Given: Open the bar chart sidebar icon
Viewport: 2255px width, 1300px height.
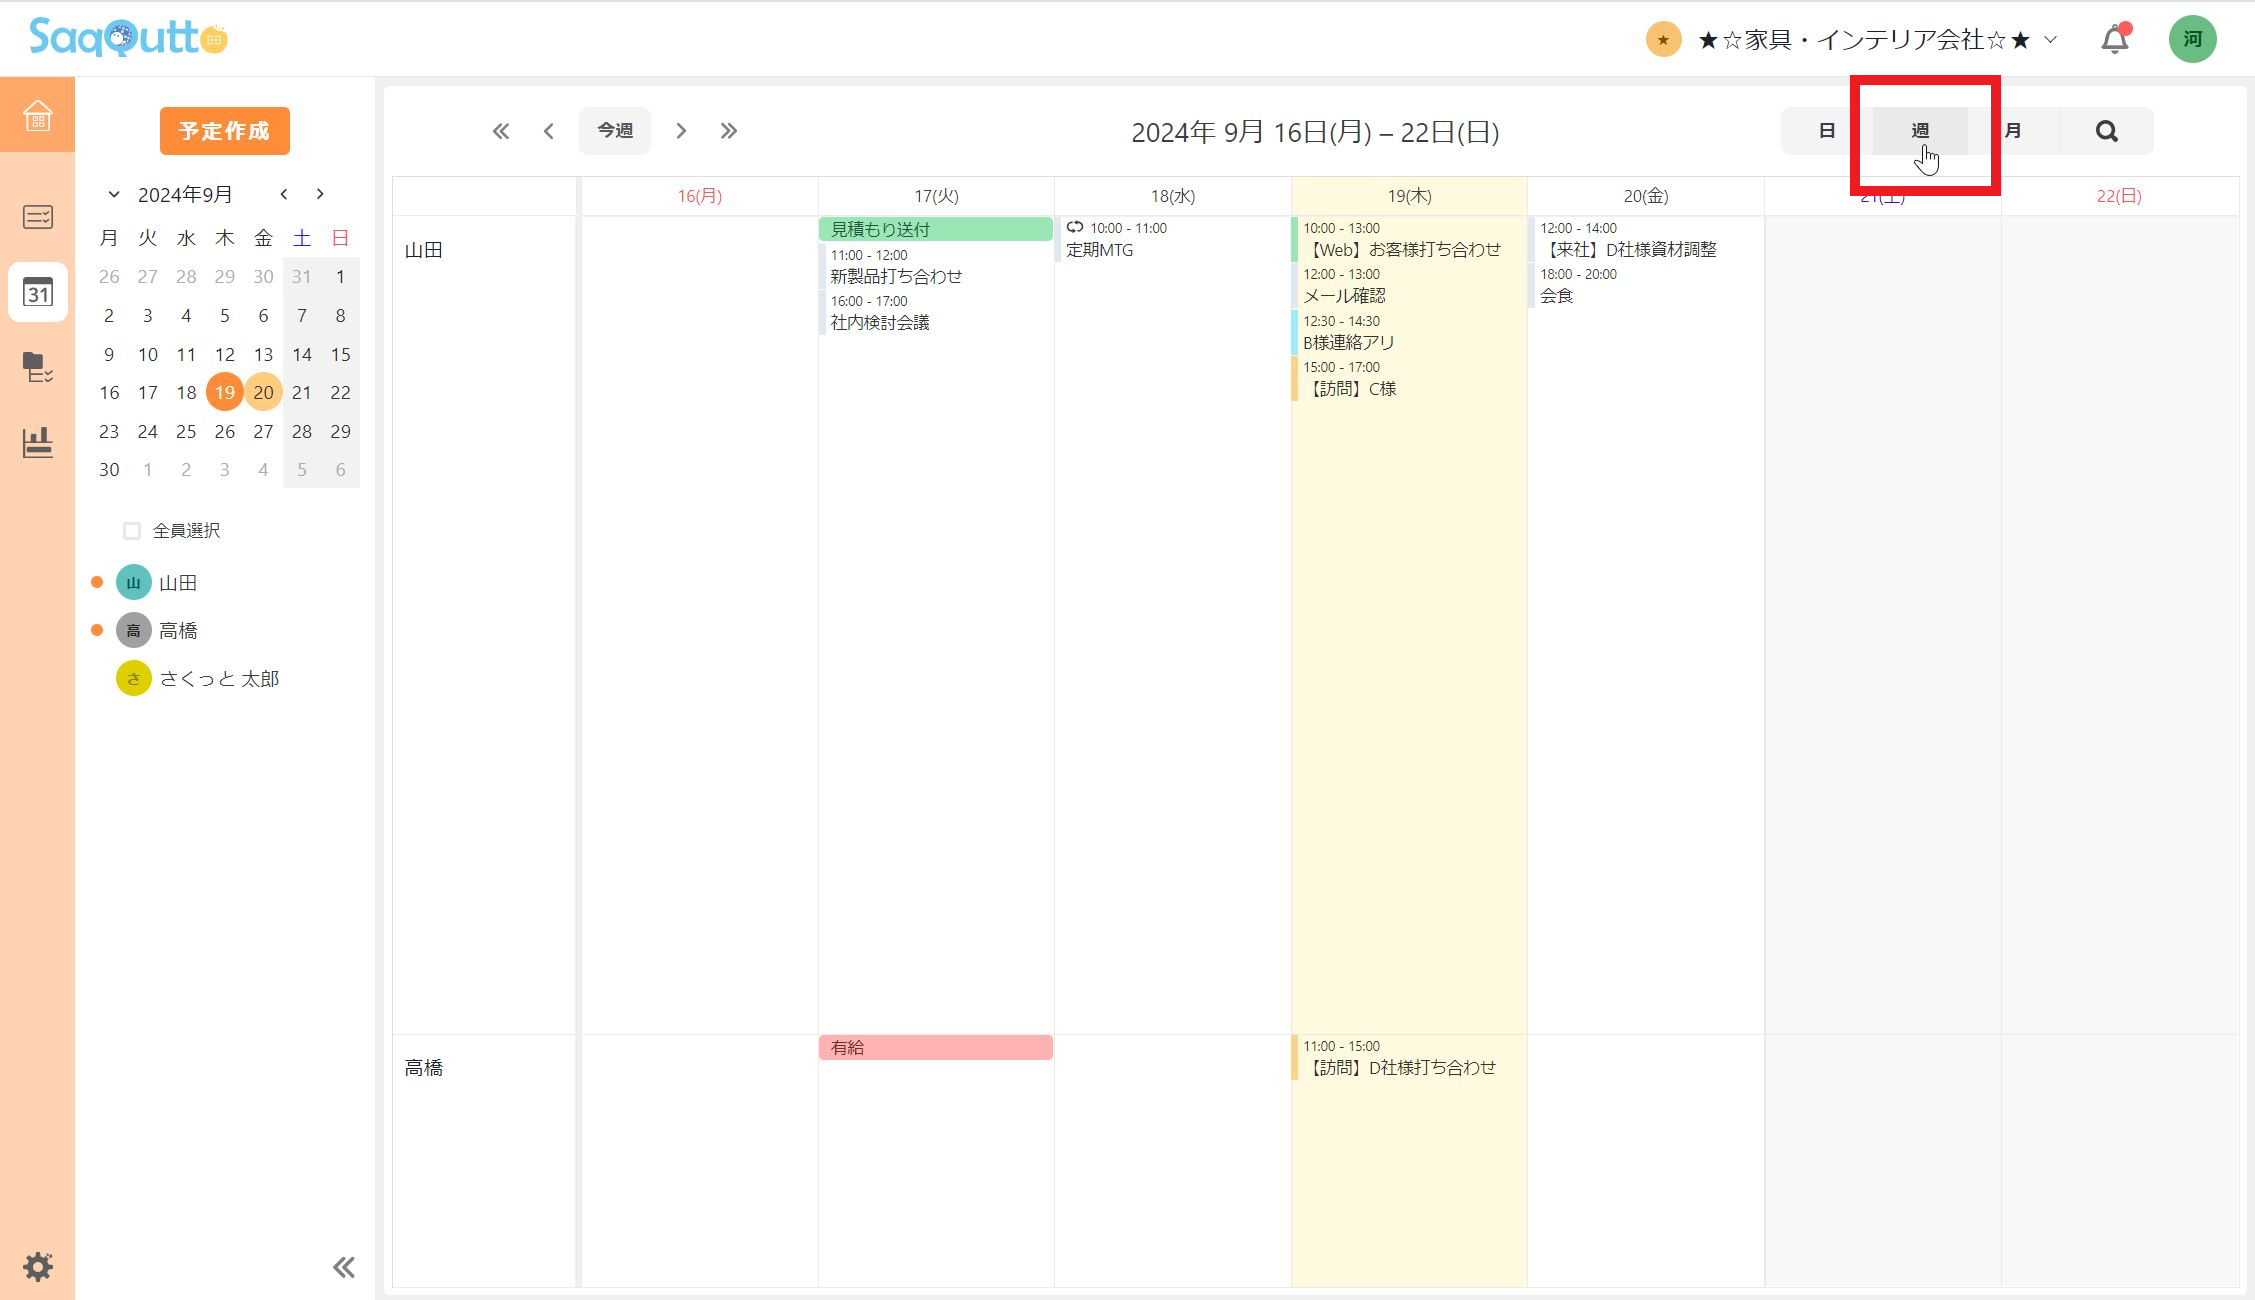Looking at the screenshot, I should [38, 442].
